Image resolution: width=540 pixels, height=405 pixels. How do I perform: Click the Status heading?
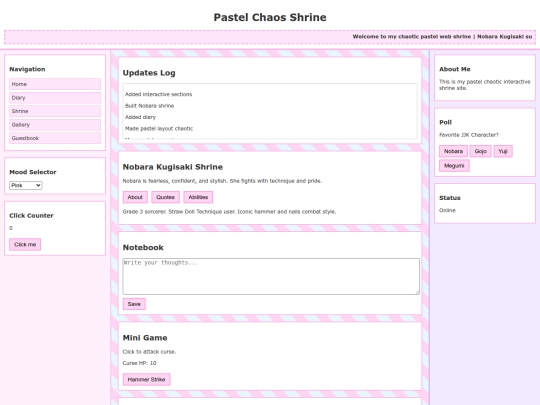450,198
